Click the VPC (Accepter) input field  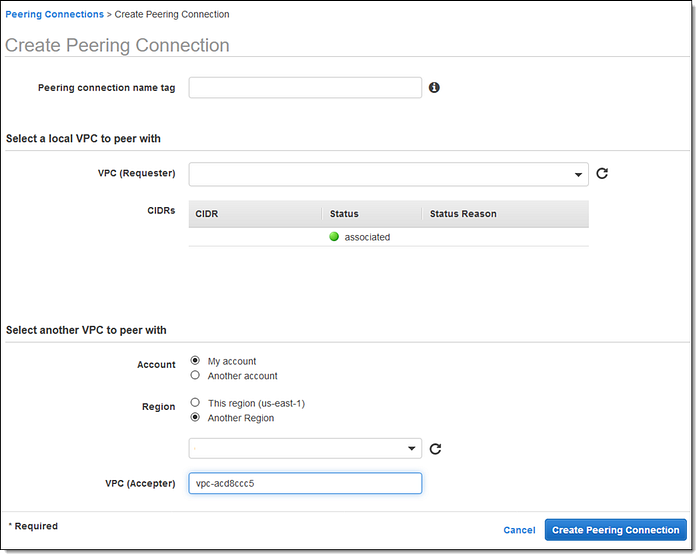pos(305,484)
